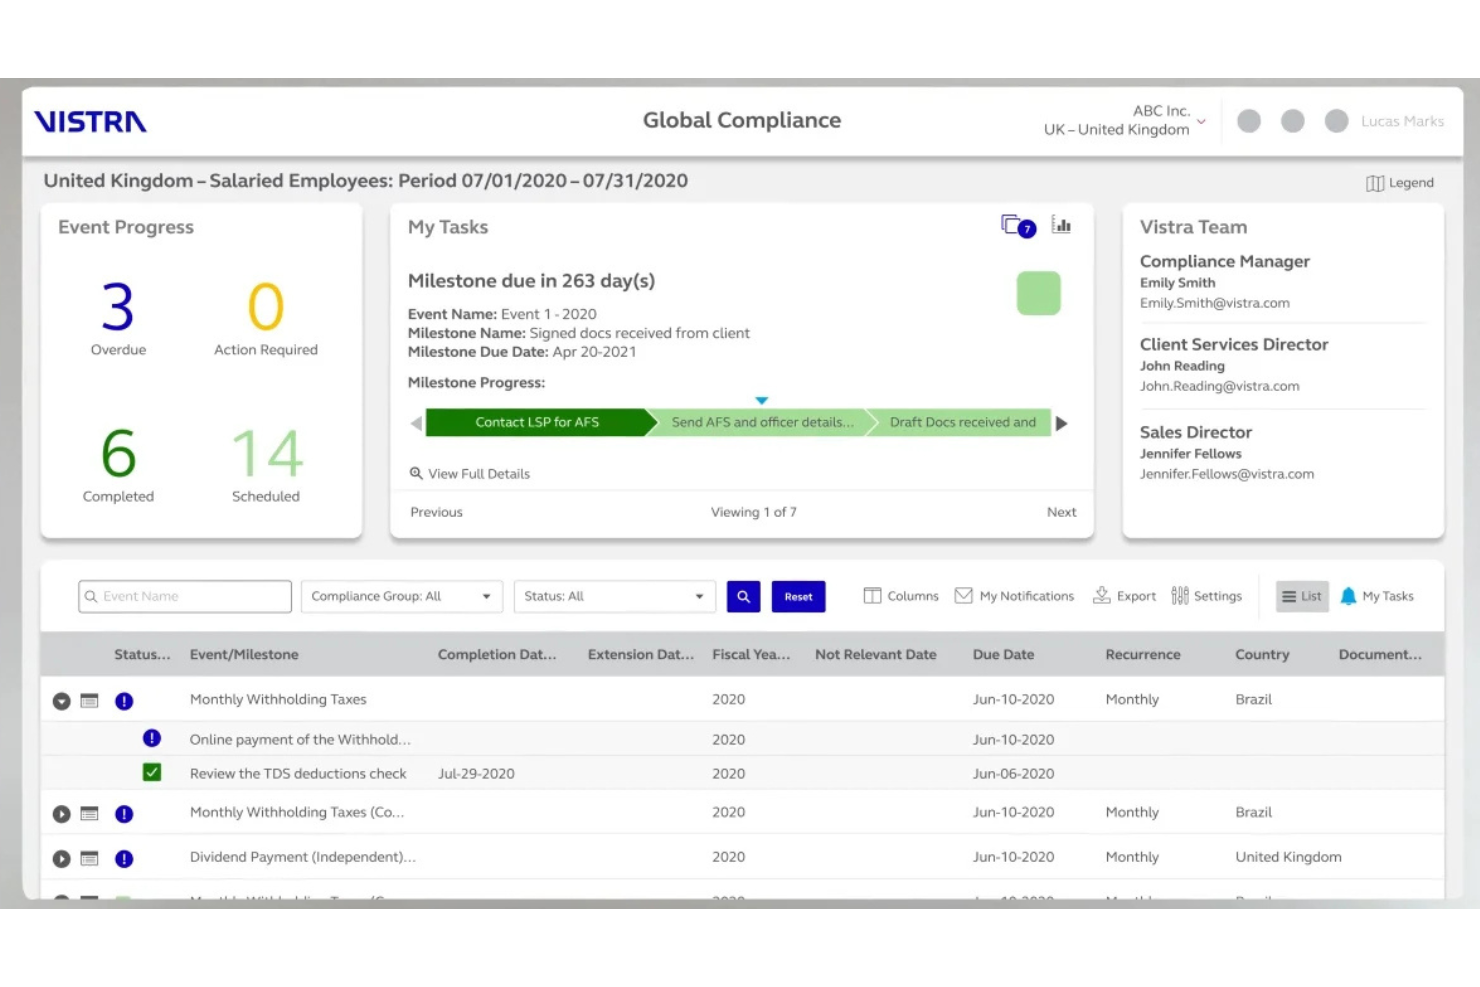
Task: Sort by the Completion Dat... column header
Action: 497,654
